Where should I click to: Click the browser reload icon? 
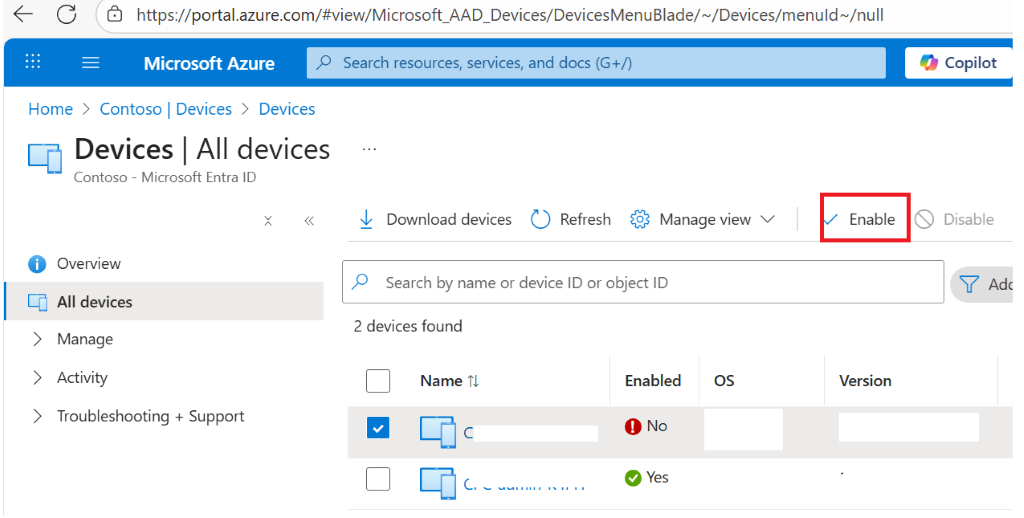pyautogui.click(x=67, y=15)
